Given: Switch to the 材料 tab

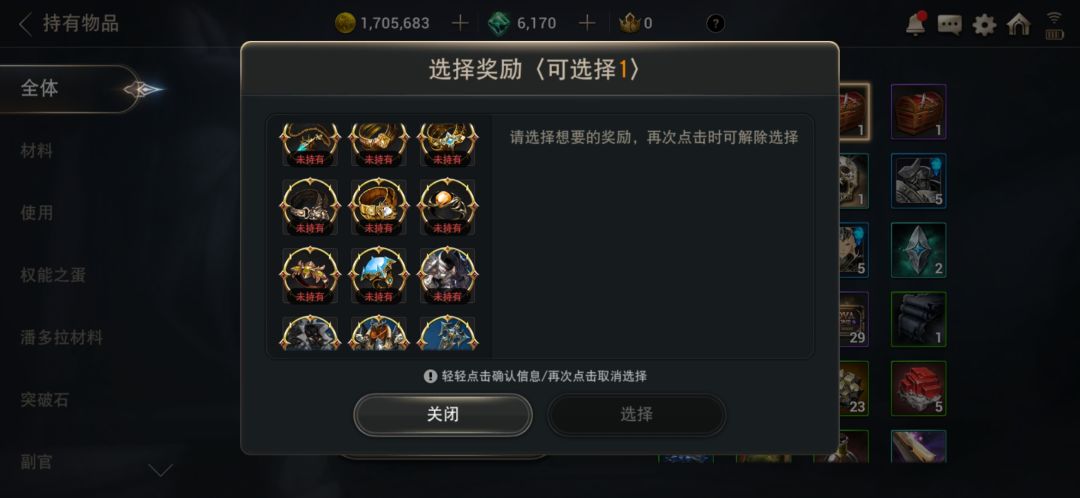Looking at the screenshot, I should [37, 151].
